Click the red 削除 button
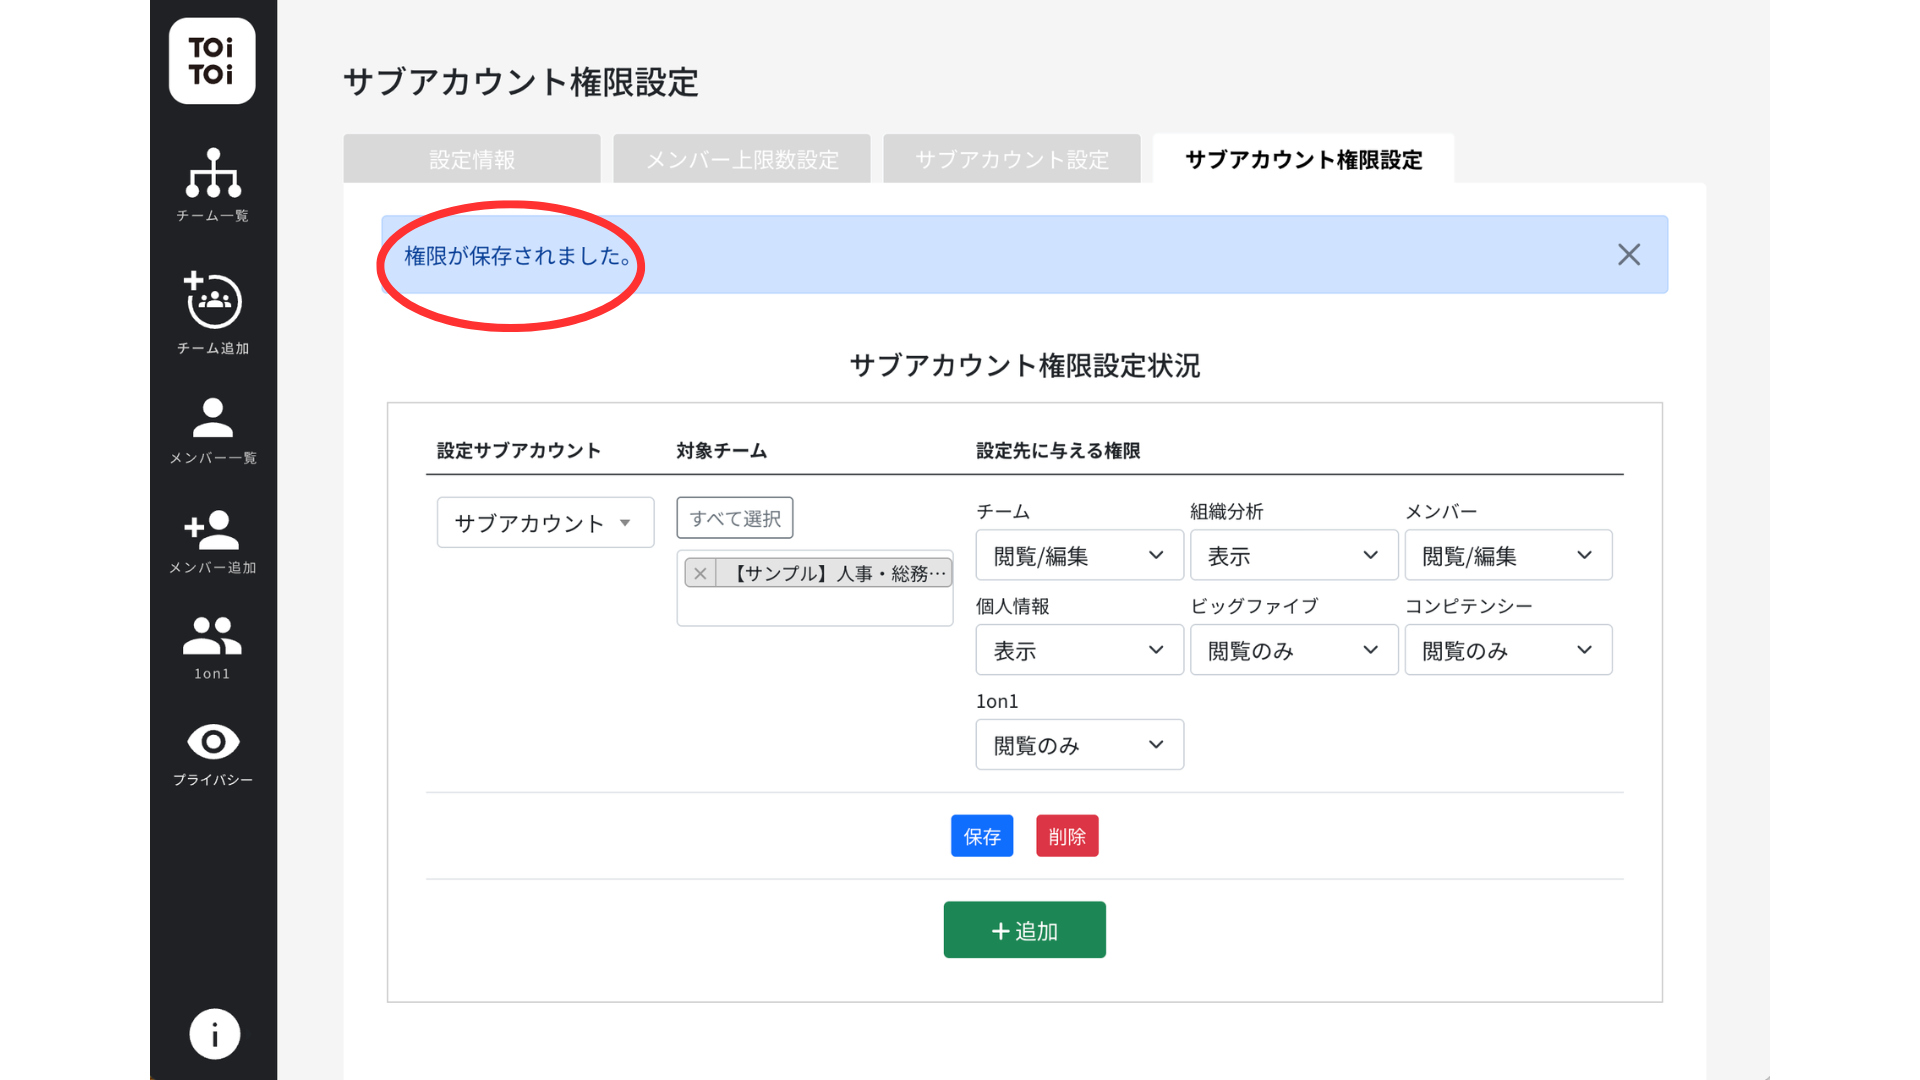 coord(1067,836)
